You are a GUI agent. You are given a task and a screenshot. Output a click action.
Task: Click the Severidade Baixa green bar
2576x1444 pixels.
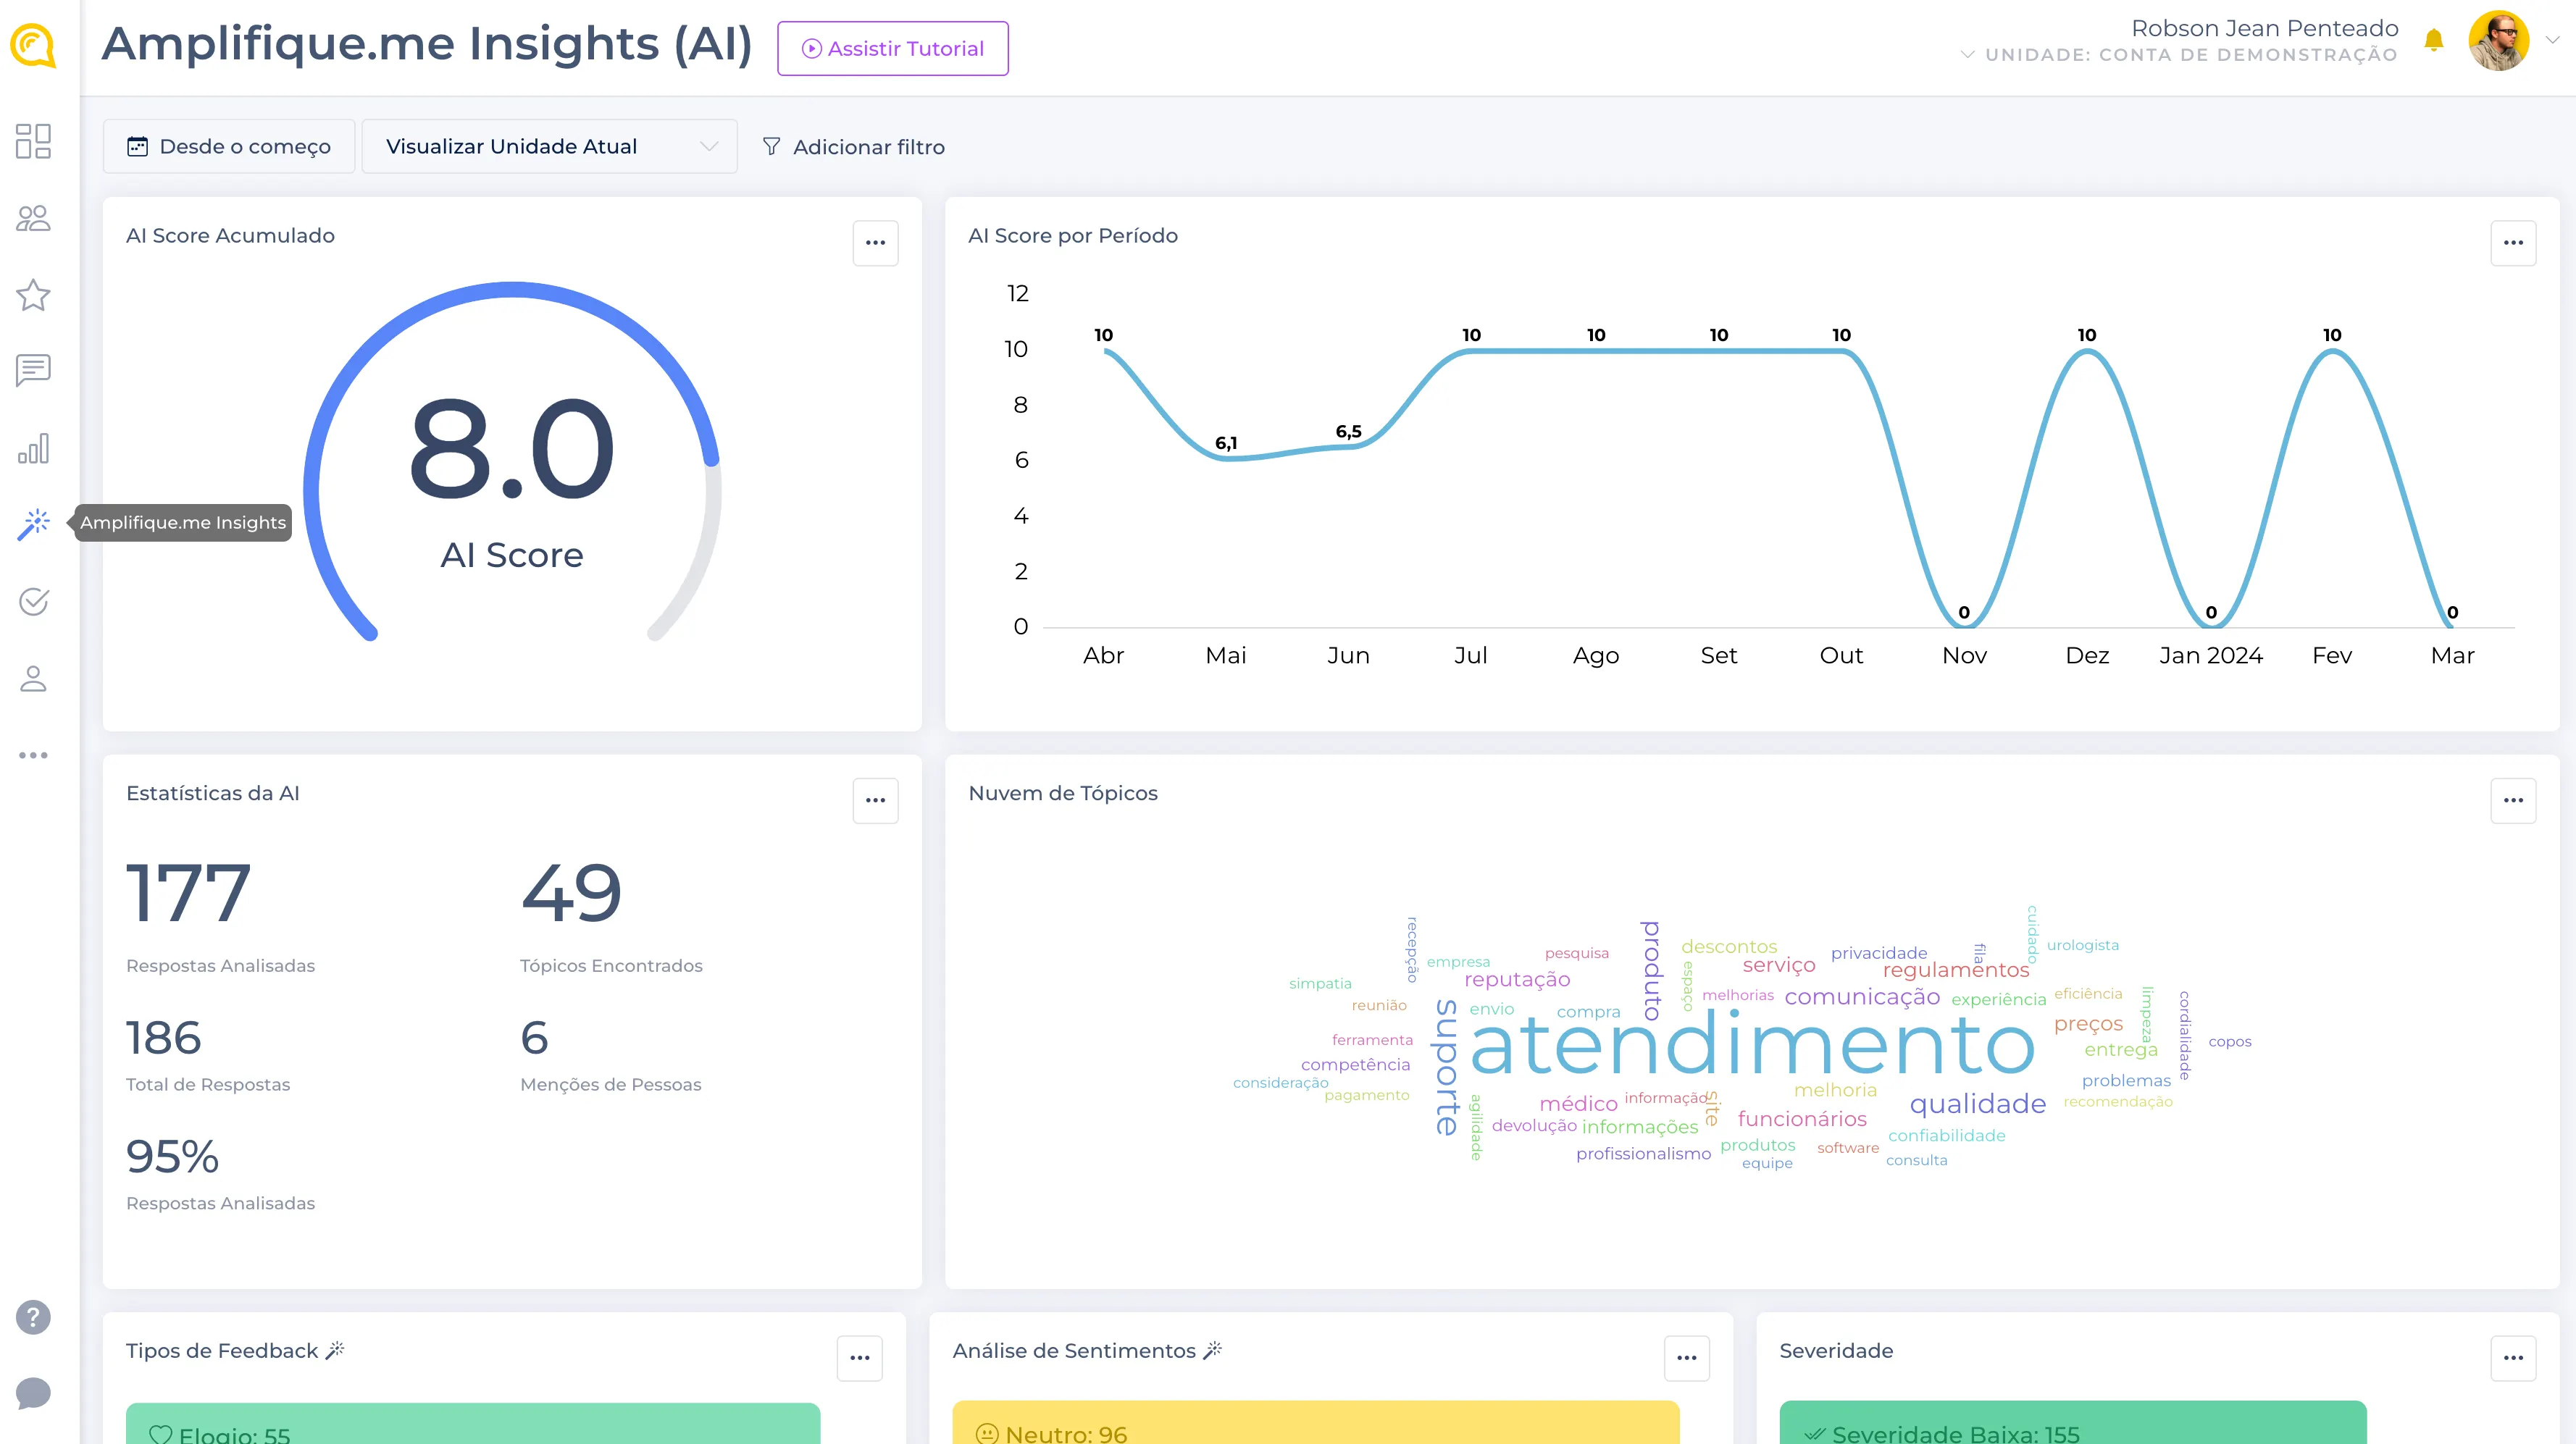[2072, 1425]
